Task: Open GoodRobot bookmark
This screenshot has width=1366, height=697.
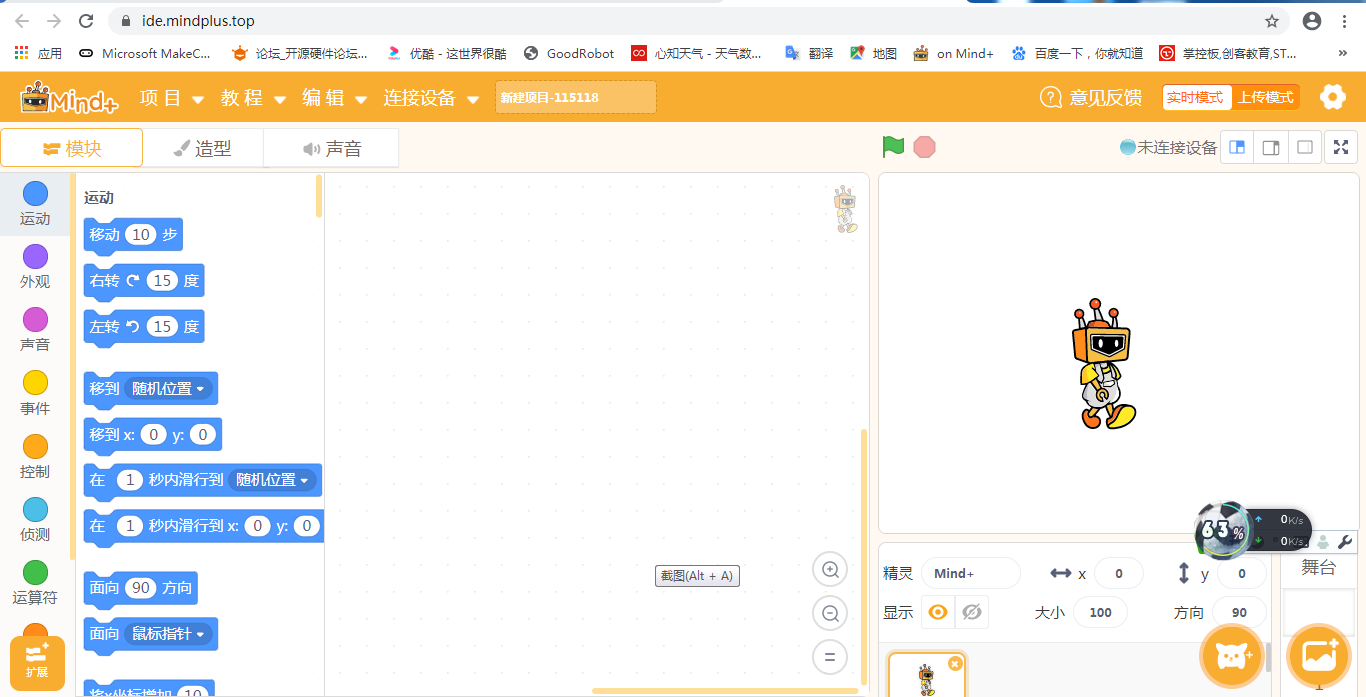Action: click(x=569, y=53)
